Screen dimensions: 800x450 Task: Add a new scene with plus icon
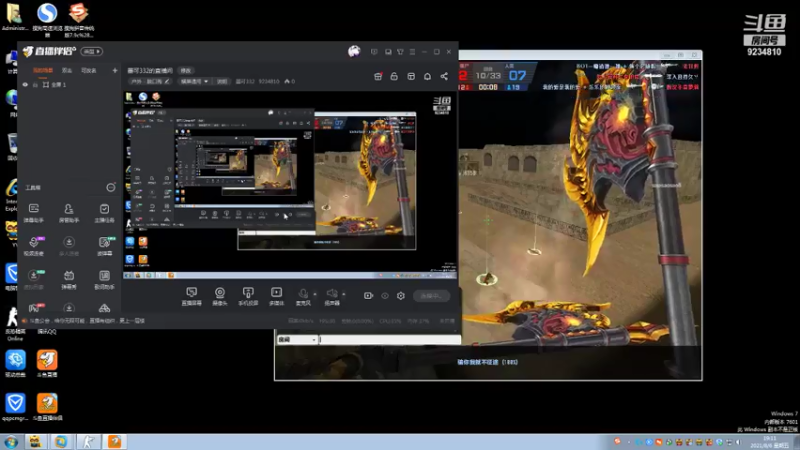pyautogui.click(x=115, y=70)
